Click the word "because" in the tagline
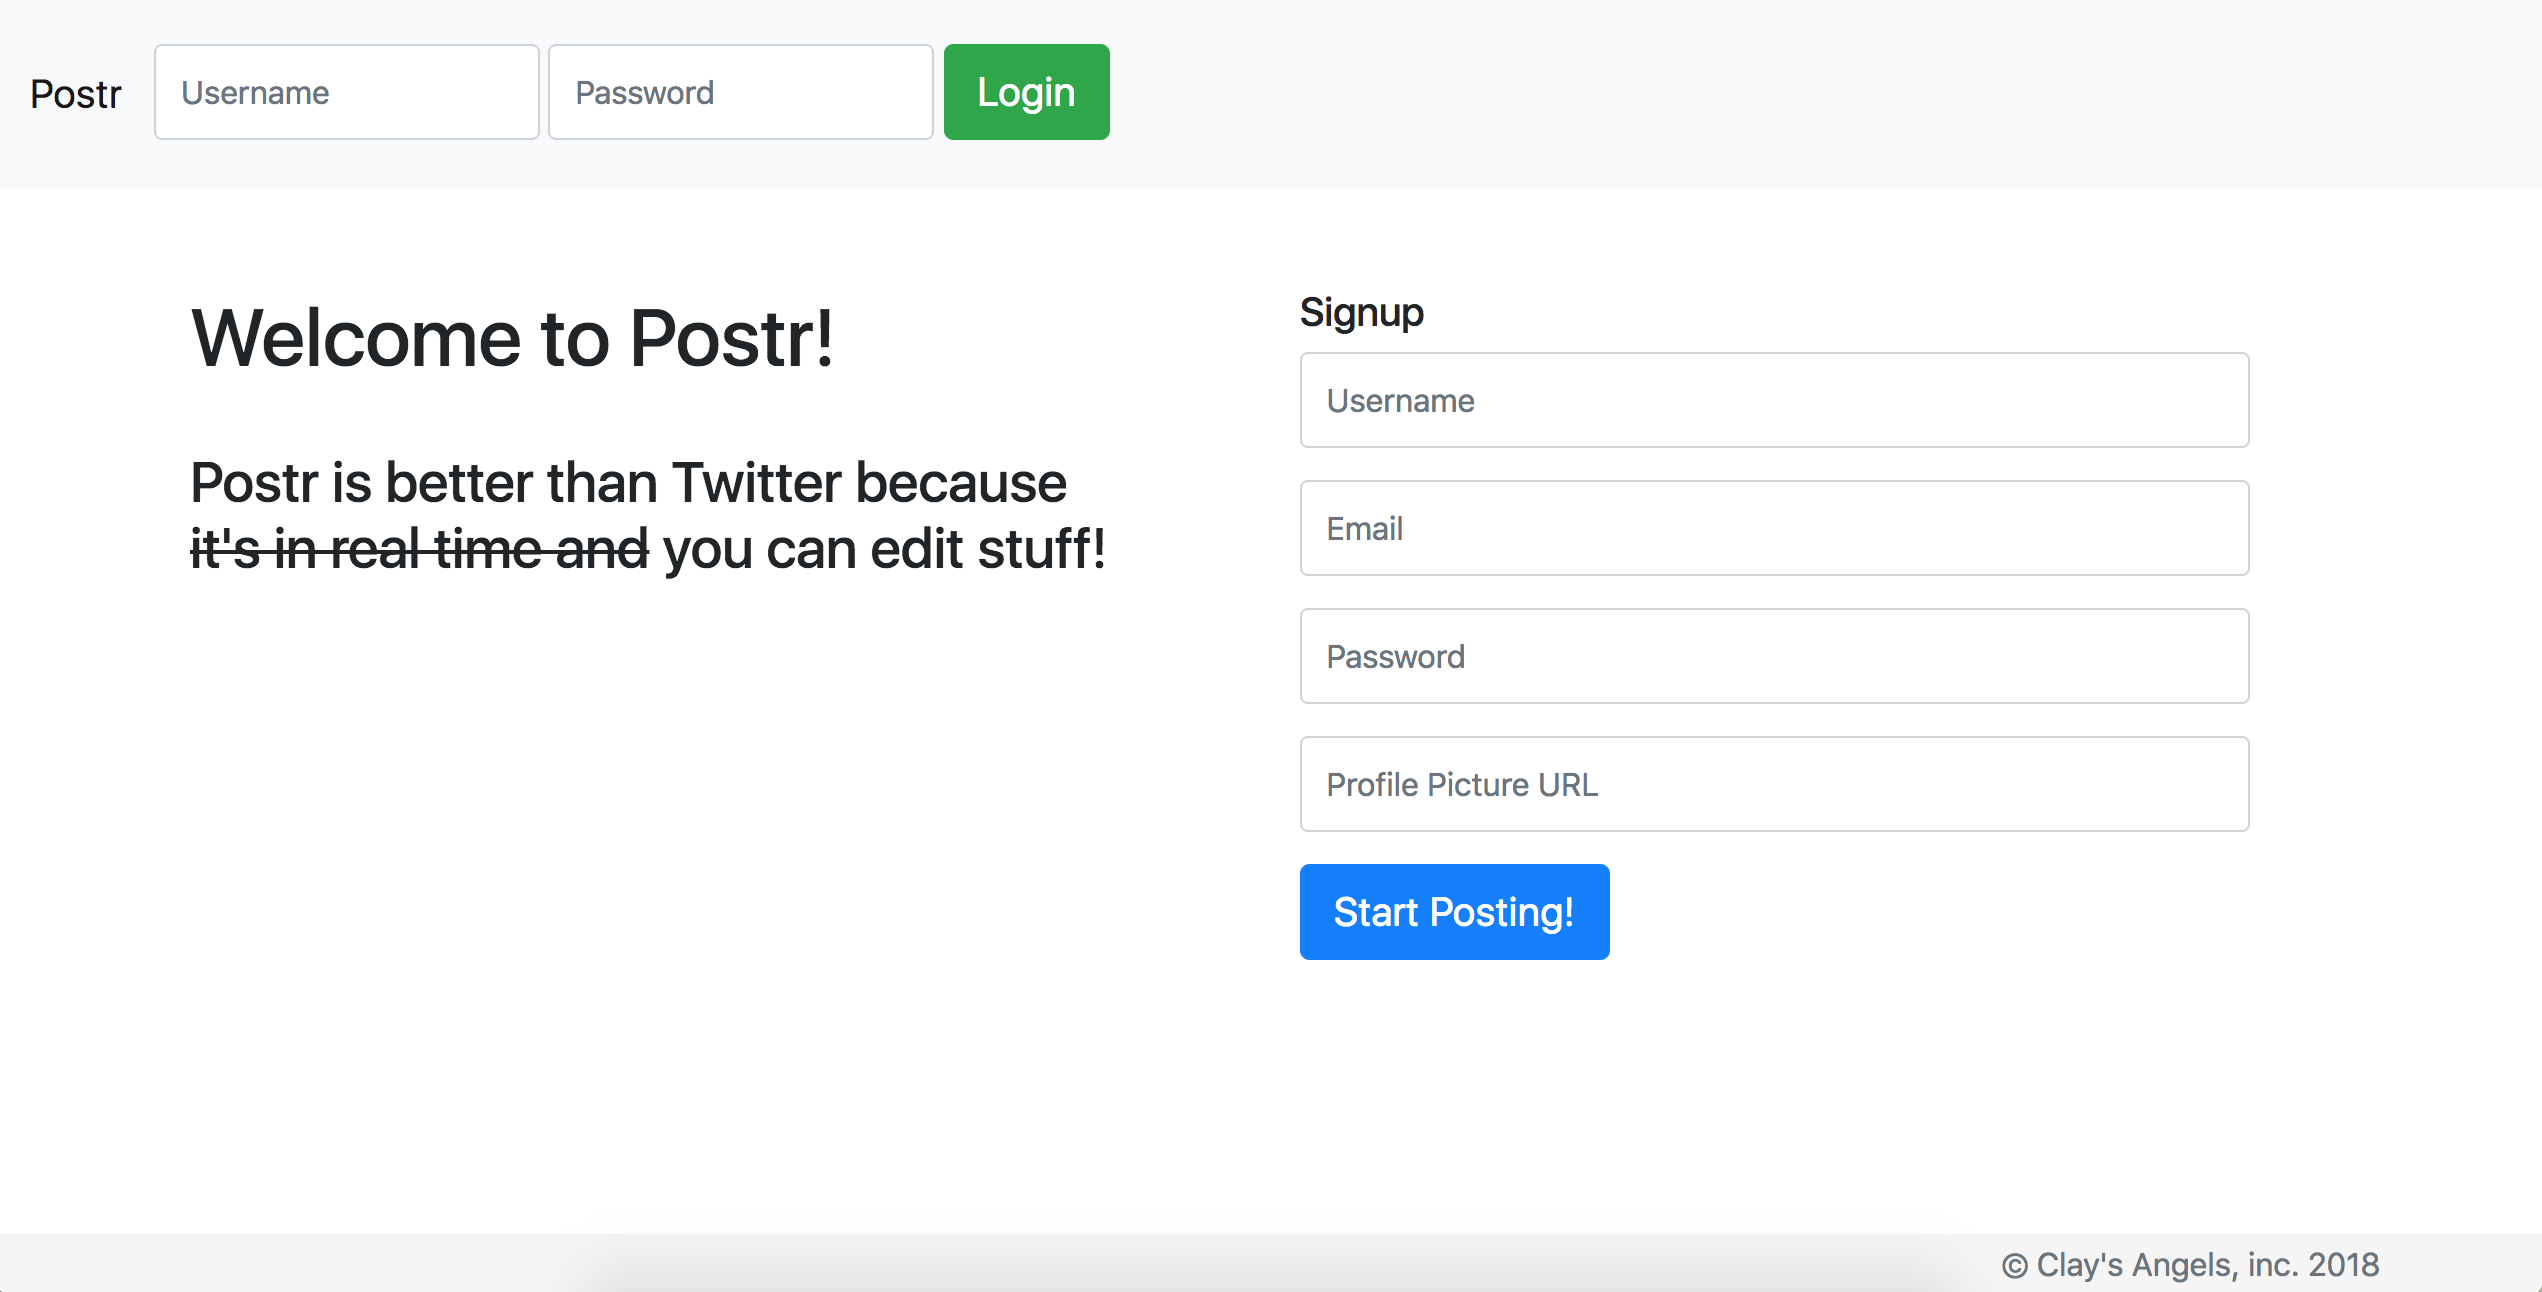The height and width of the screenshot is (1292, 2542). coord(961,483)
